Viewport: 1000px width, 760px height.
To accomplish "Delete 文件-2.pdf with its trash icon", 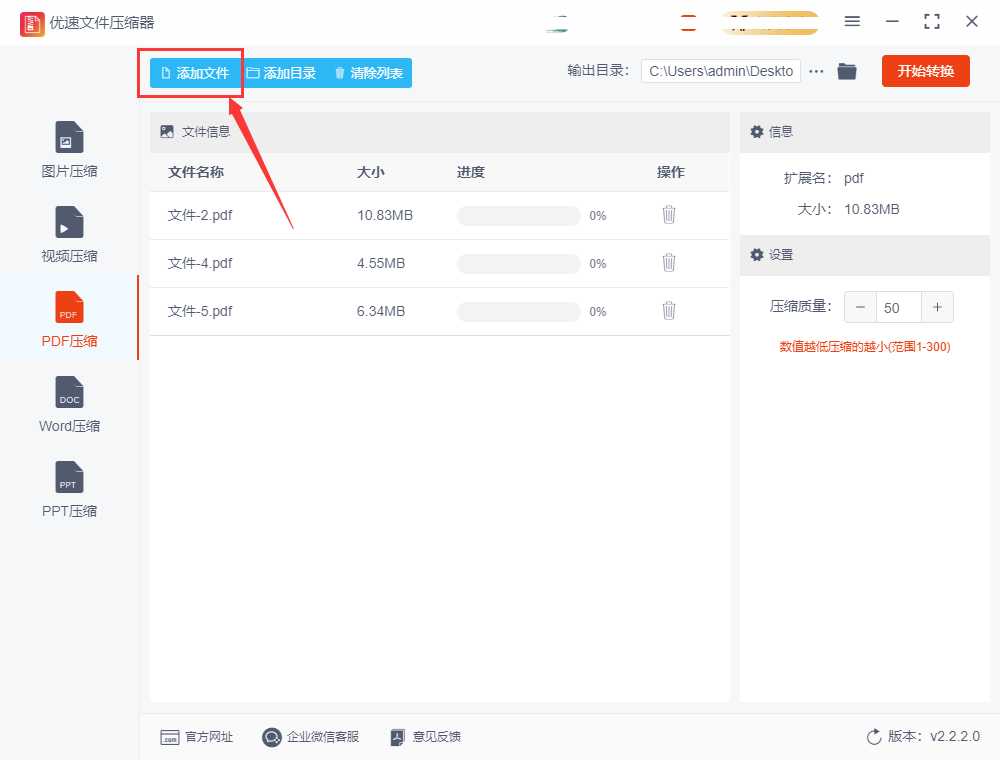I will (668, 215).
